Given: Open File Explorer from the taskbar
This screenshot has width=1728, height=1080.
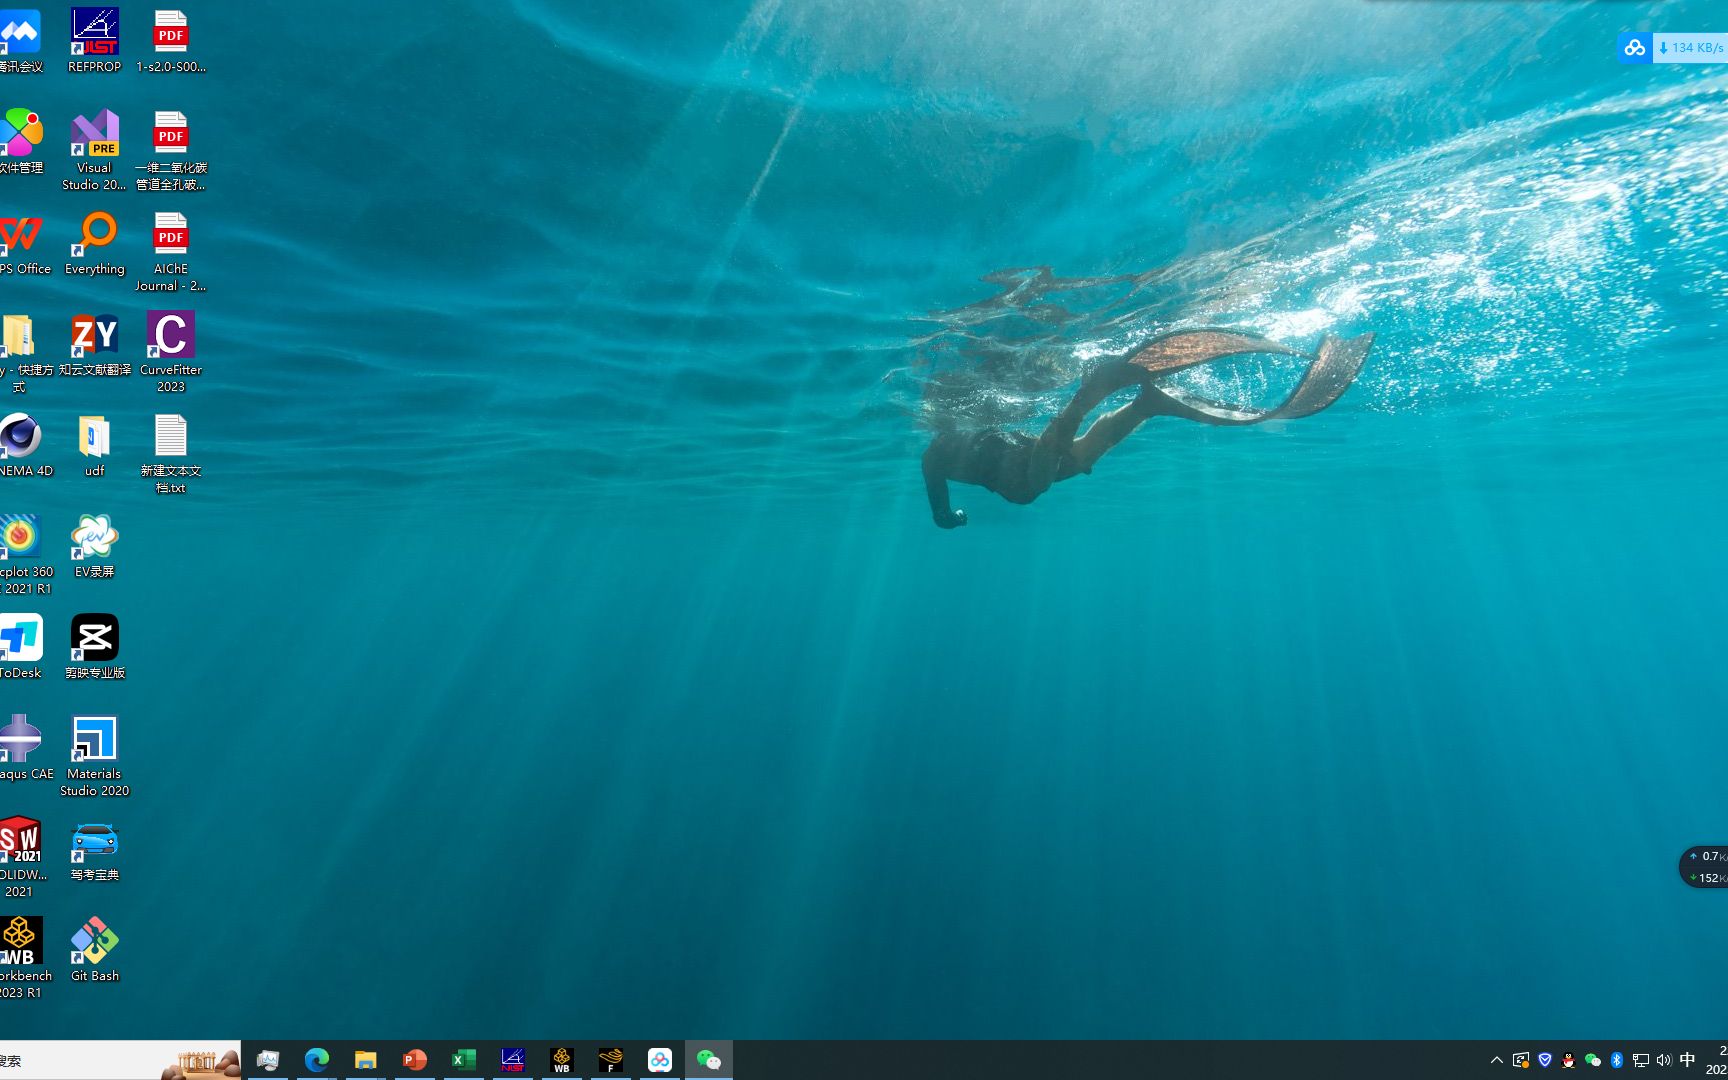Looking at the screenshot, I should point(365,1060).
